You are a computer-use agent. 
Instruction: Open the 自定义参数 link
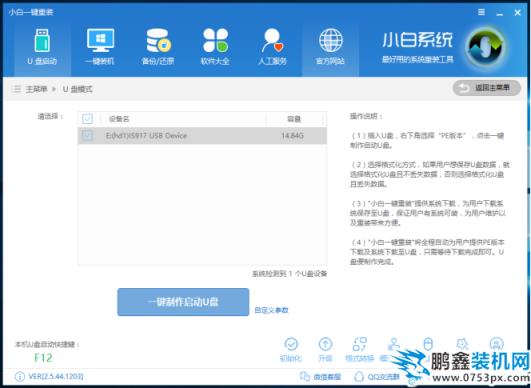[271, 310]
